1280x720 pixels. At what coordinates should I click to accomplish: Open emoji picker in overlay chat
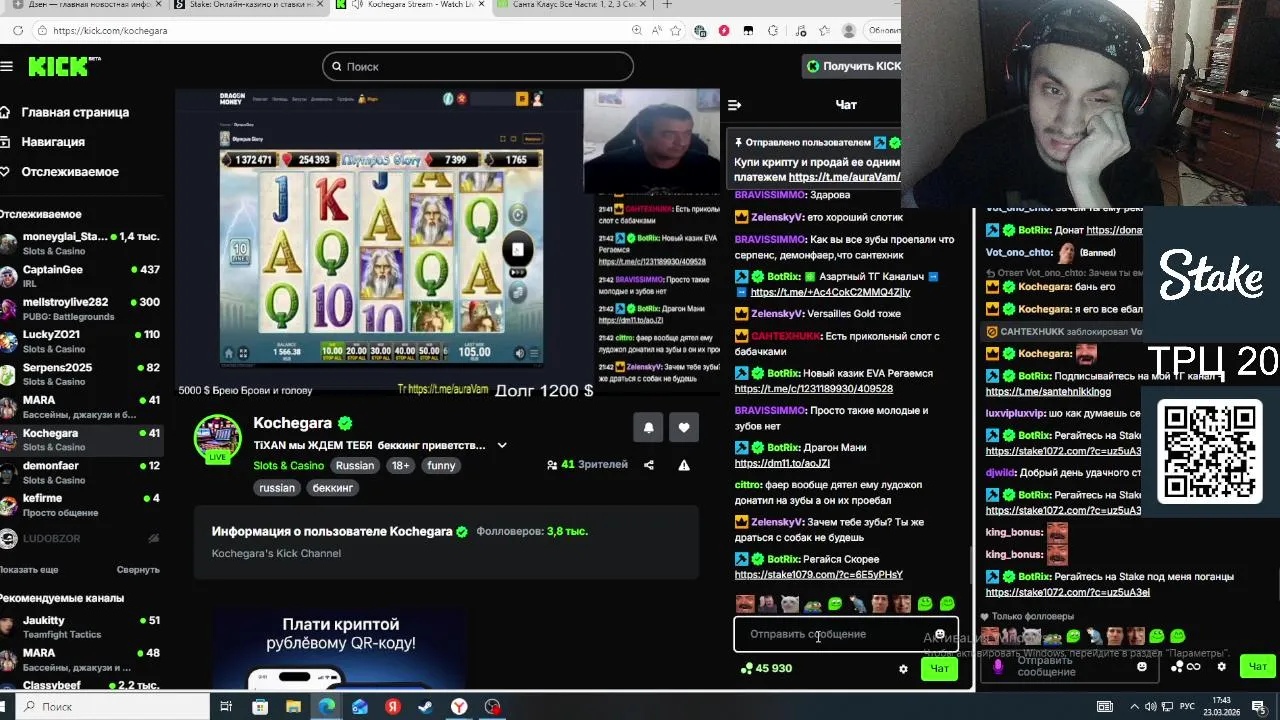click(x=1142, y=667)
